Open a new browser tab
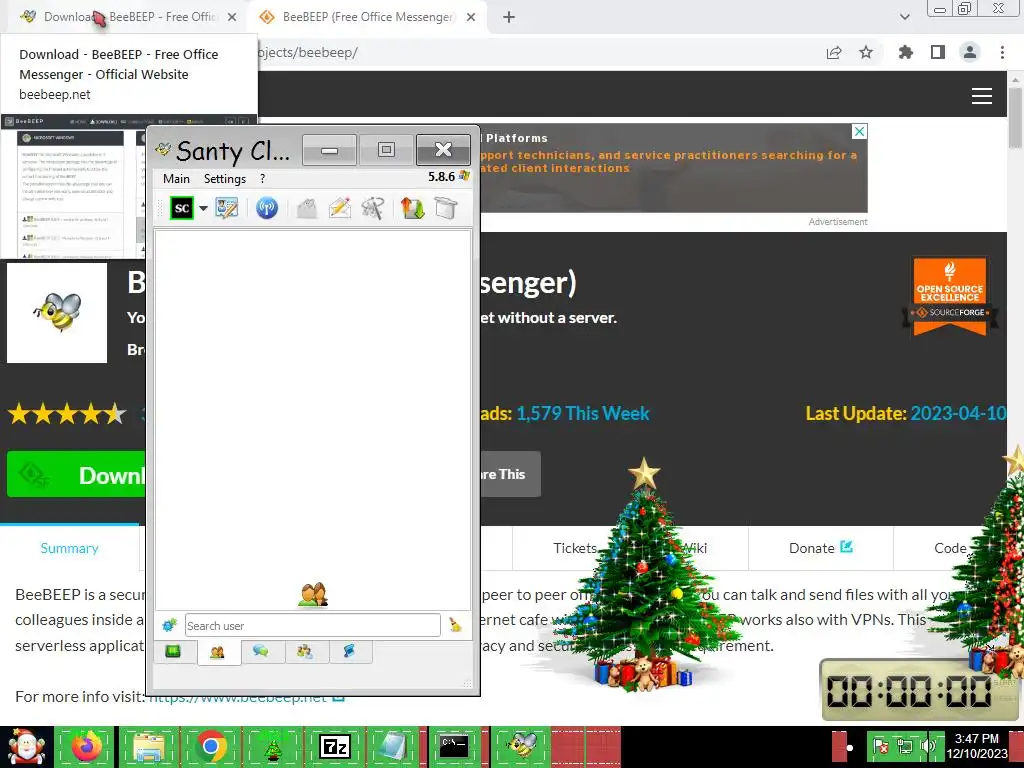 tap(509, 17)
